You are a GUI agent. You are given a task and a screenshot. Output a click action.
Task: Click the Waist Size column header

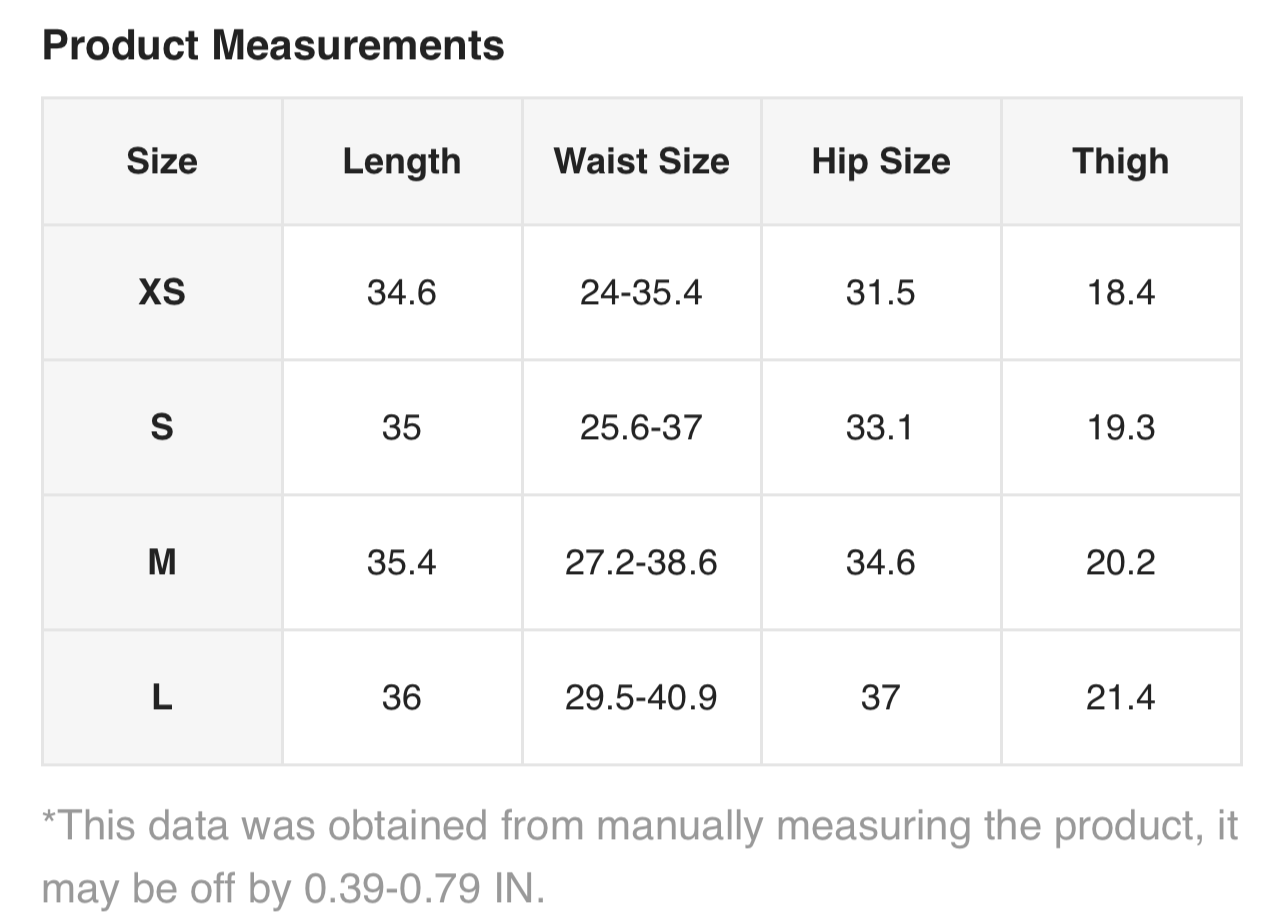click(641, 161)
